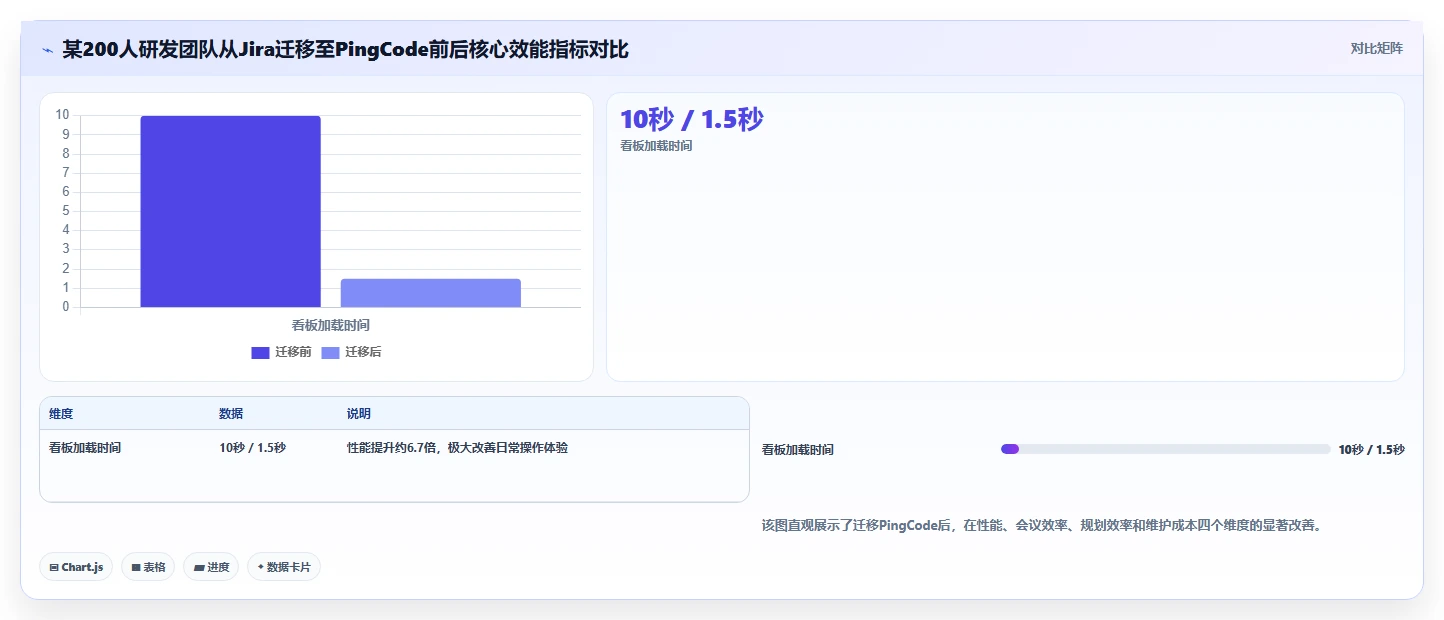
Task: Click the lightning icon beside the title
Action: [x=47, y=49]
